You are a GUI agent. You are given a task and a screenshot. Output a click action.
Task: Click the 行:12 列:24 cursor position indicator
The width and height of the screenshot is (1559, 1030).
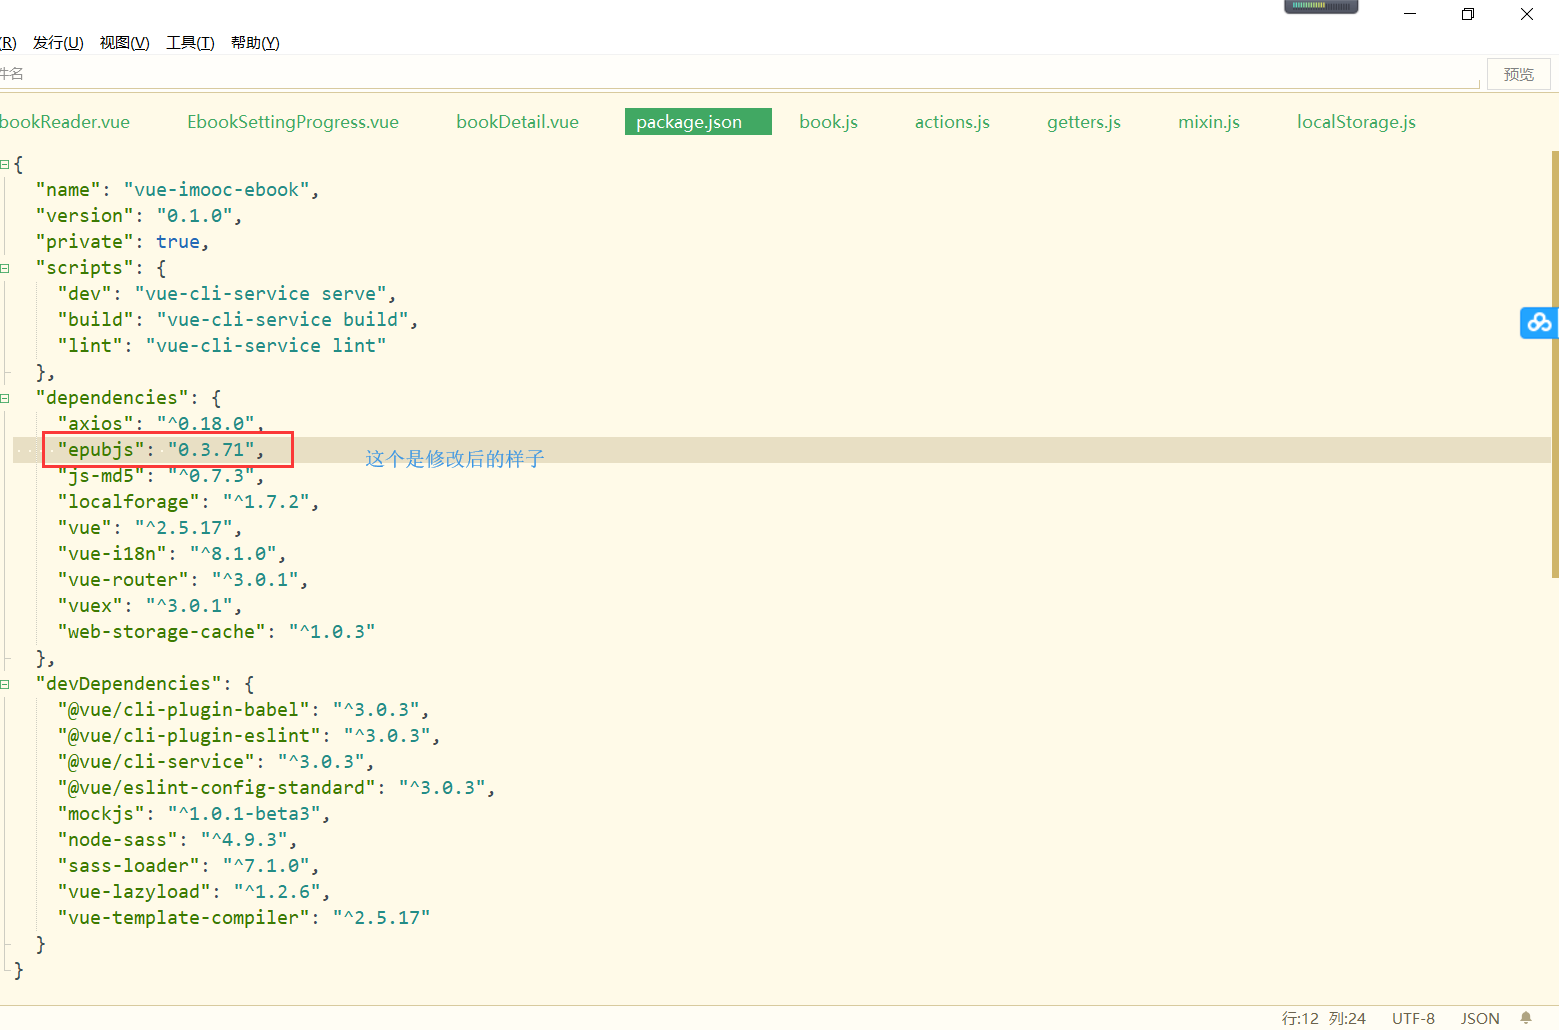1324,1018
